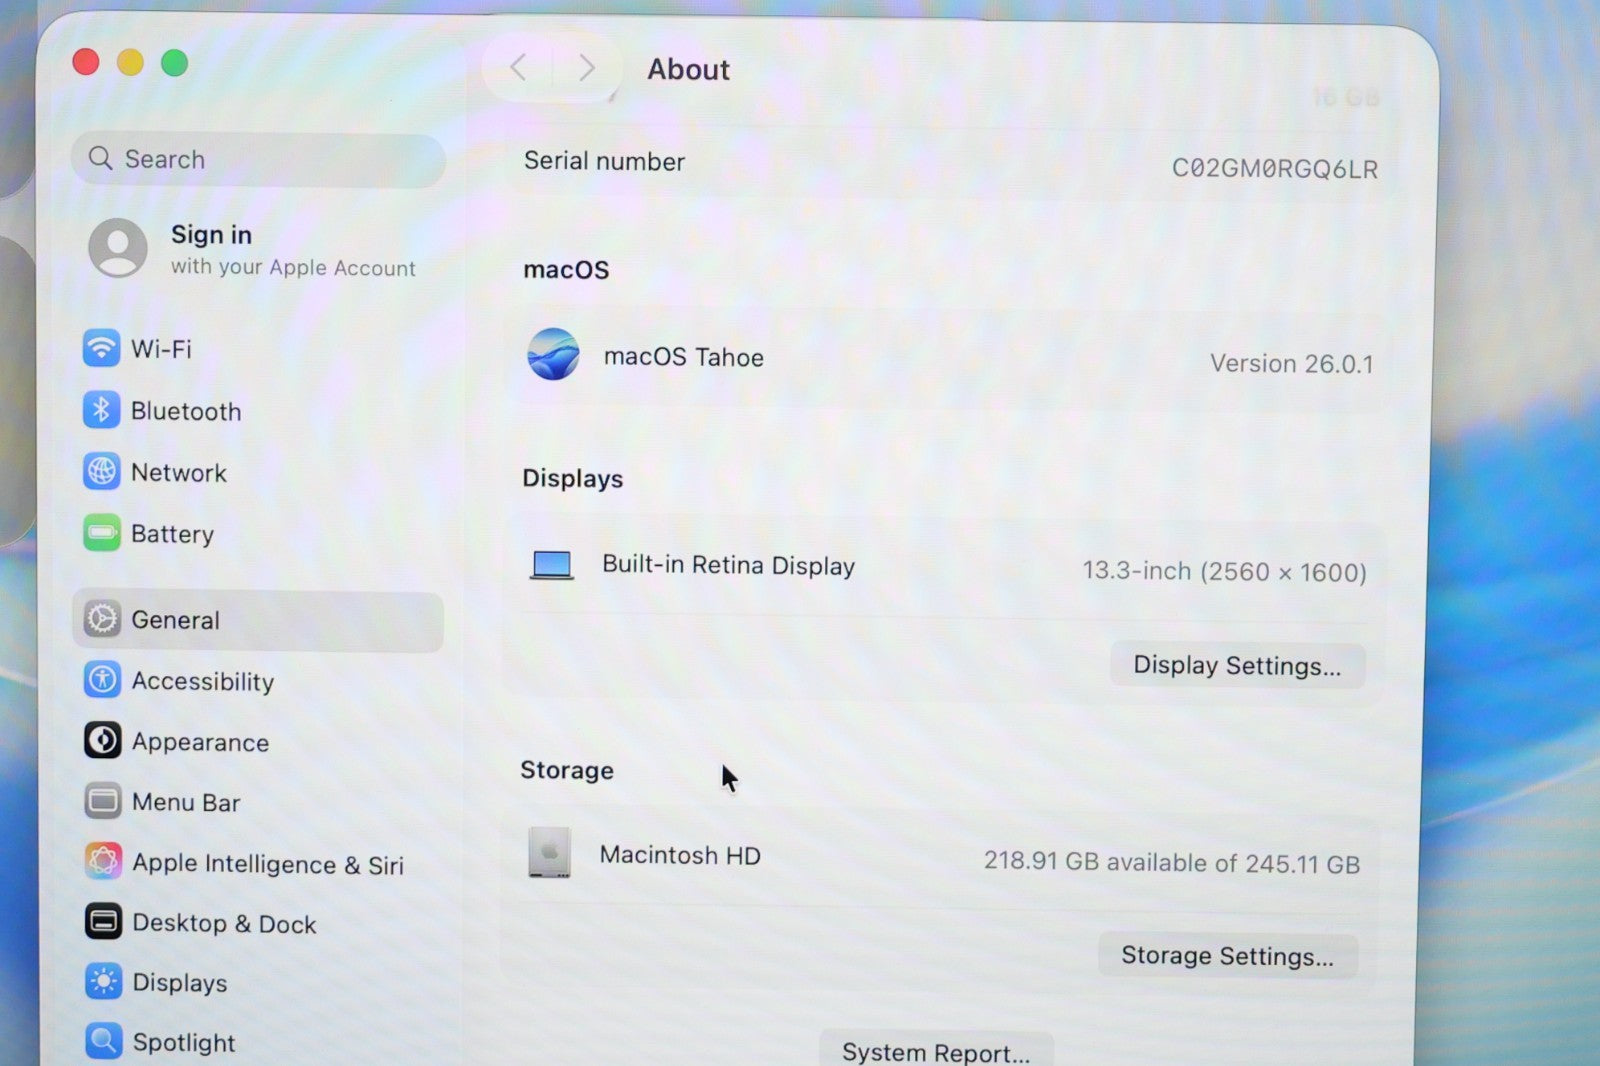
Task: Go forward with the right chevron
Action: [x=587, y=68]
